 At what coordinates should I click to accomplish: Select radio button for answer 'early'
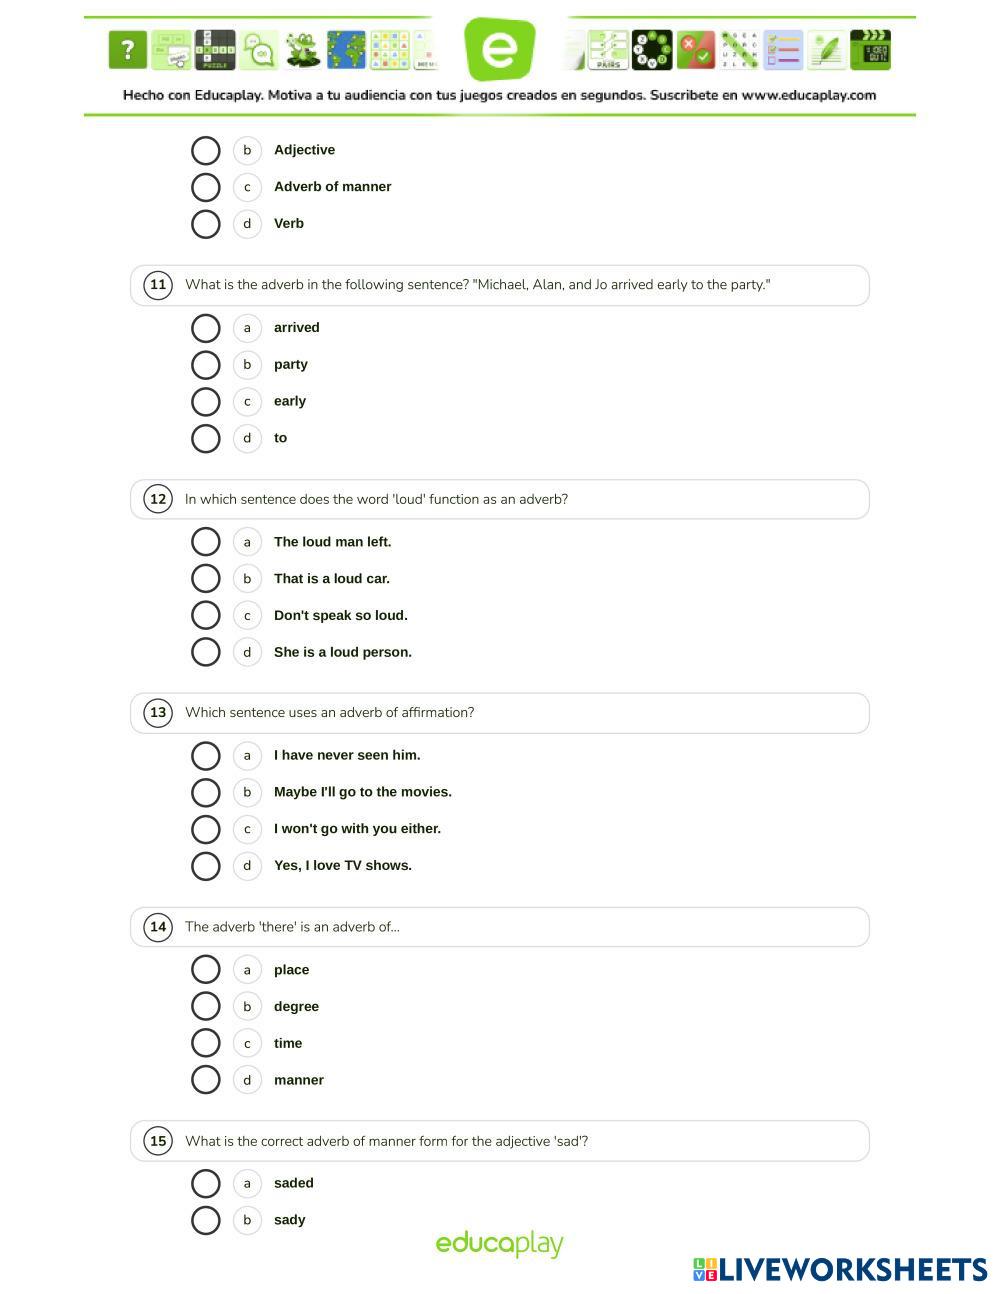click(205, 402)
